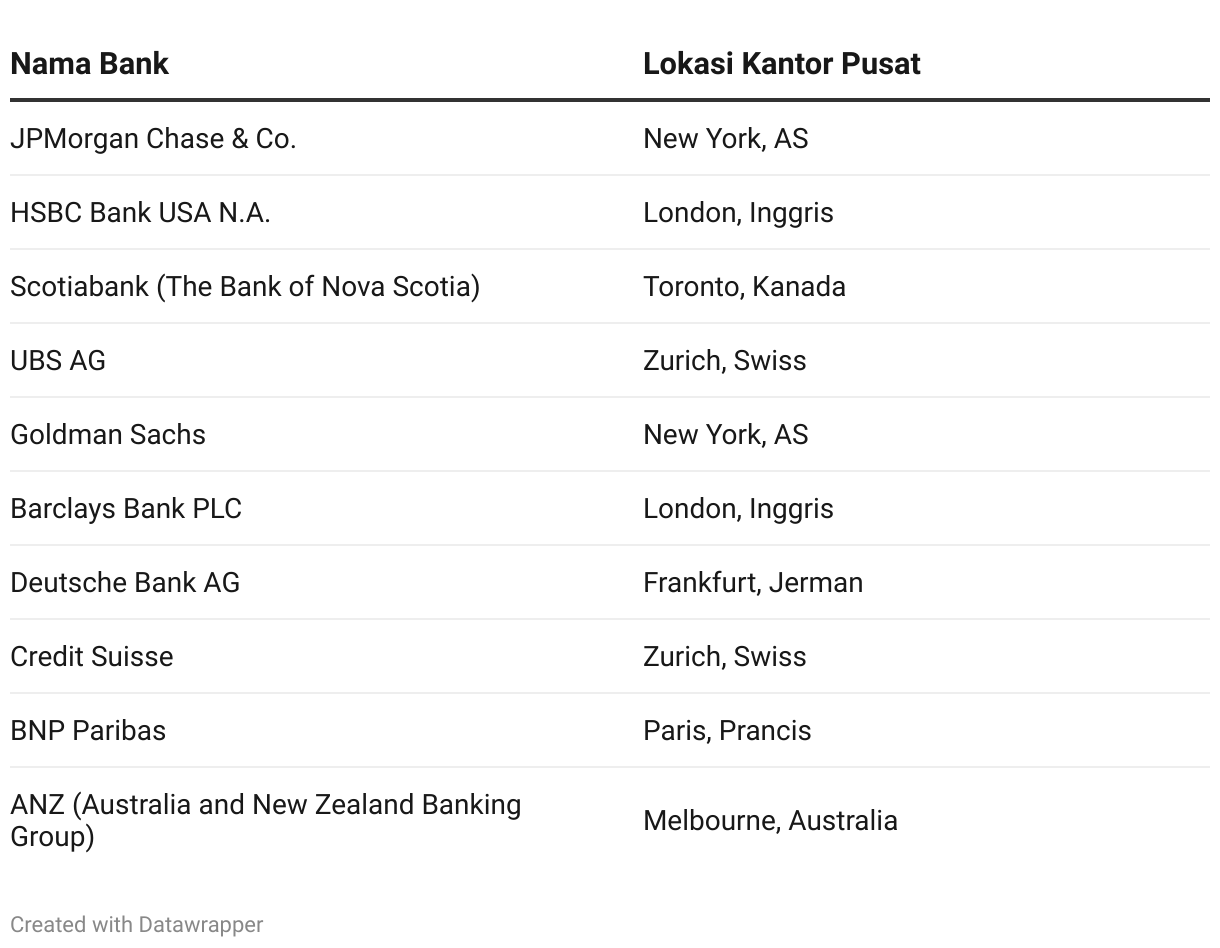Click the Nama Bank column header
Screen dimensions: 1220x948
pyautogui.click(x=89, y=64)
